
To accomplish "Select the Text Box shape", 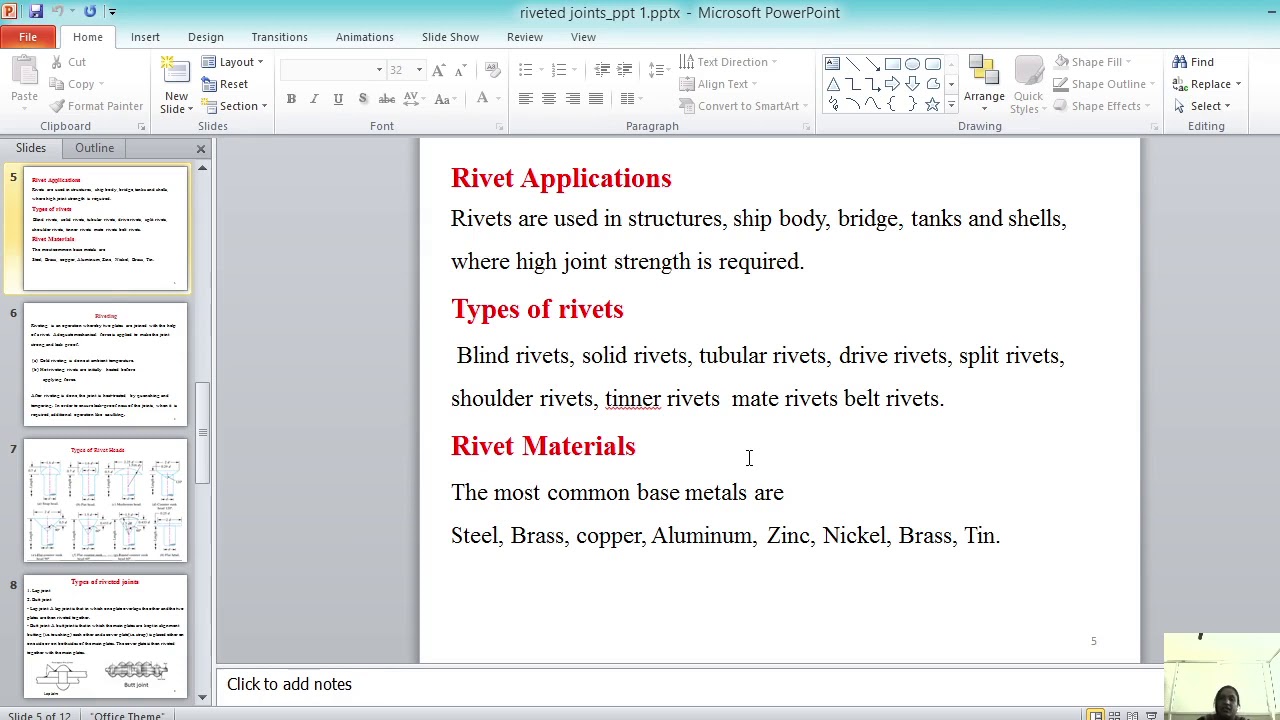I will 833,64.
